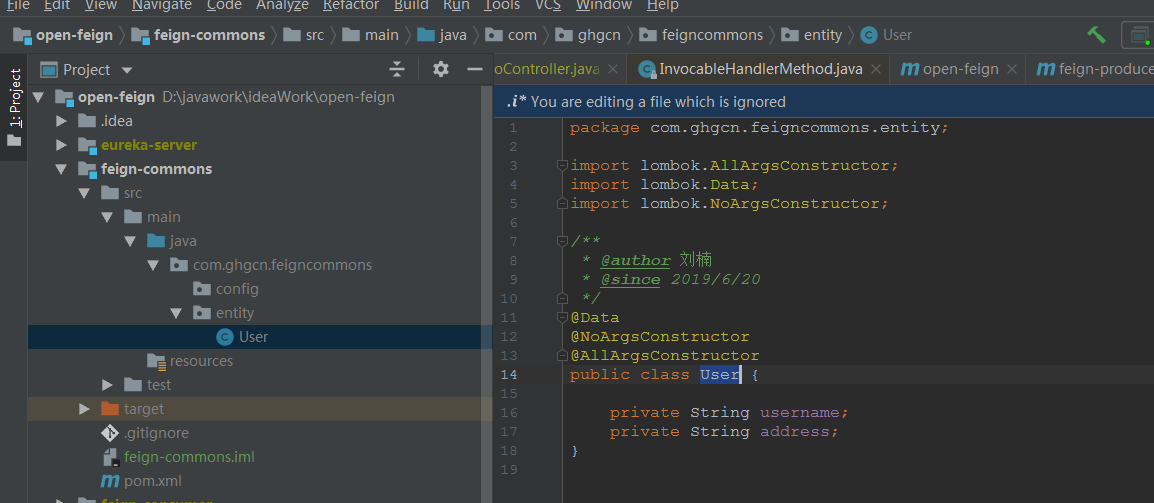The image size is (1154, 503).
Task: Collapse the feign-commons module
Action: (x=62, y=169)
